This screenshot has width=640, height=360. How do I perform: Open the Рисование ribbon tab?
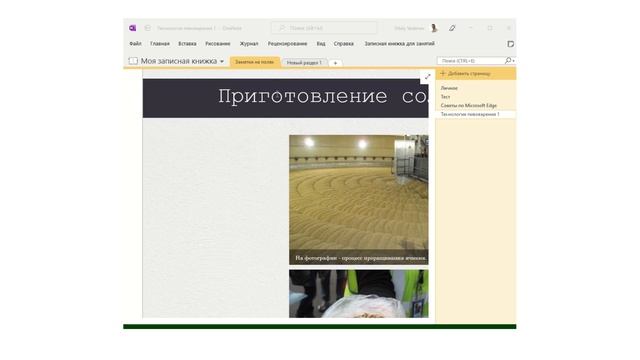[x=218, y=44]
